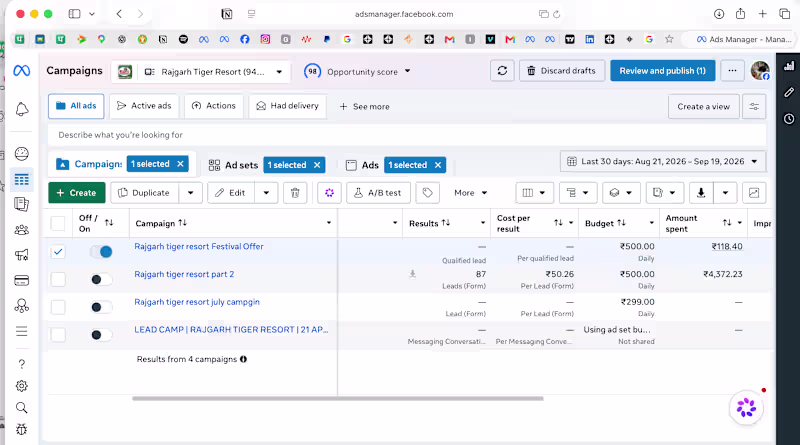Turn off Festival Offer campaign toggle
The image size is (800, 445).
tap(101, 252)
